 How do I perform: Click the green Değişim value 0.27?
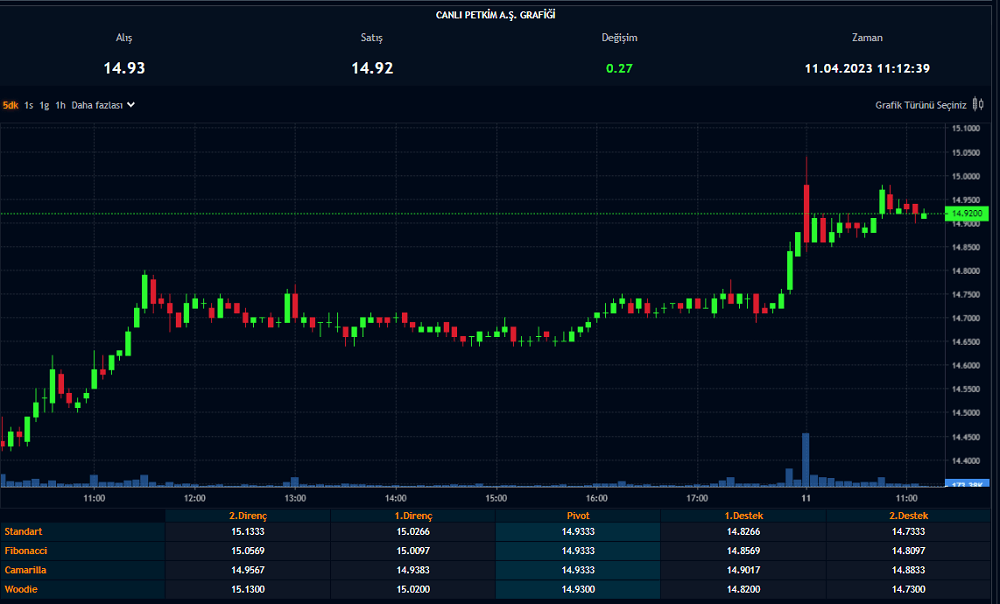click(x=619, y=68)
